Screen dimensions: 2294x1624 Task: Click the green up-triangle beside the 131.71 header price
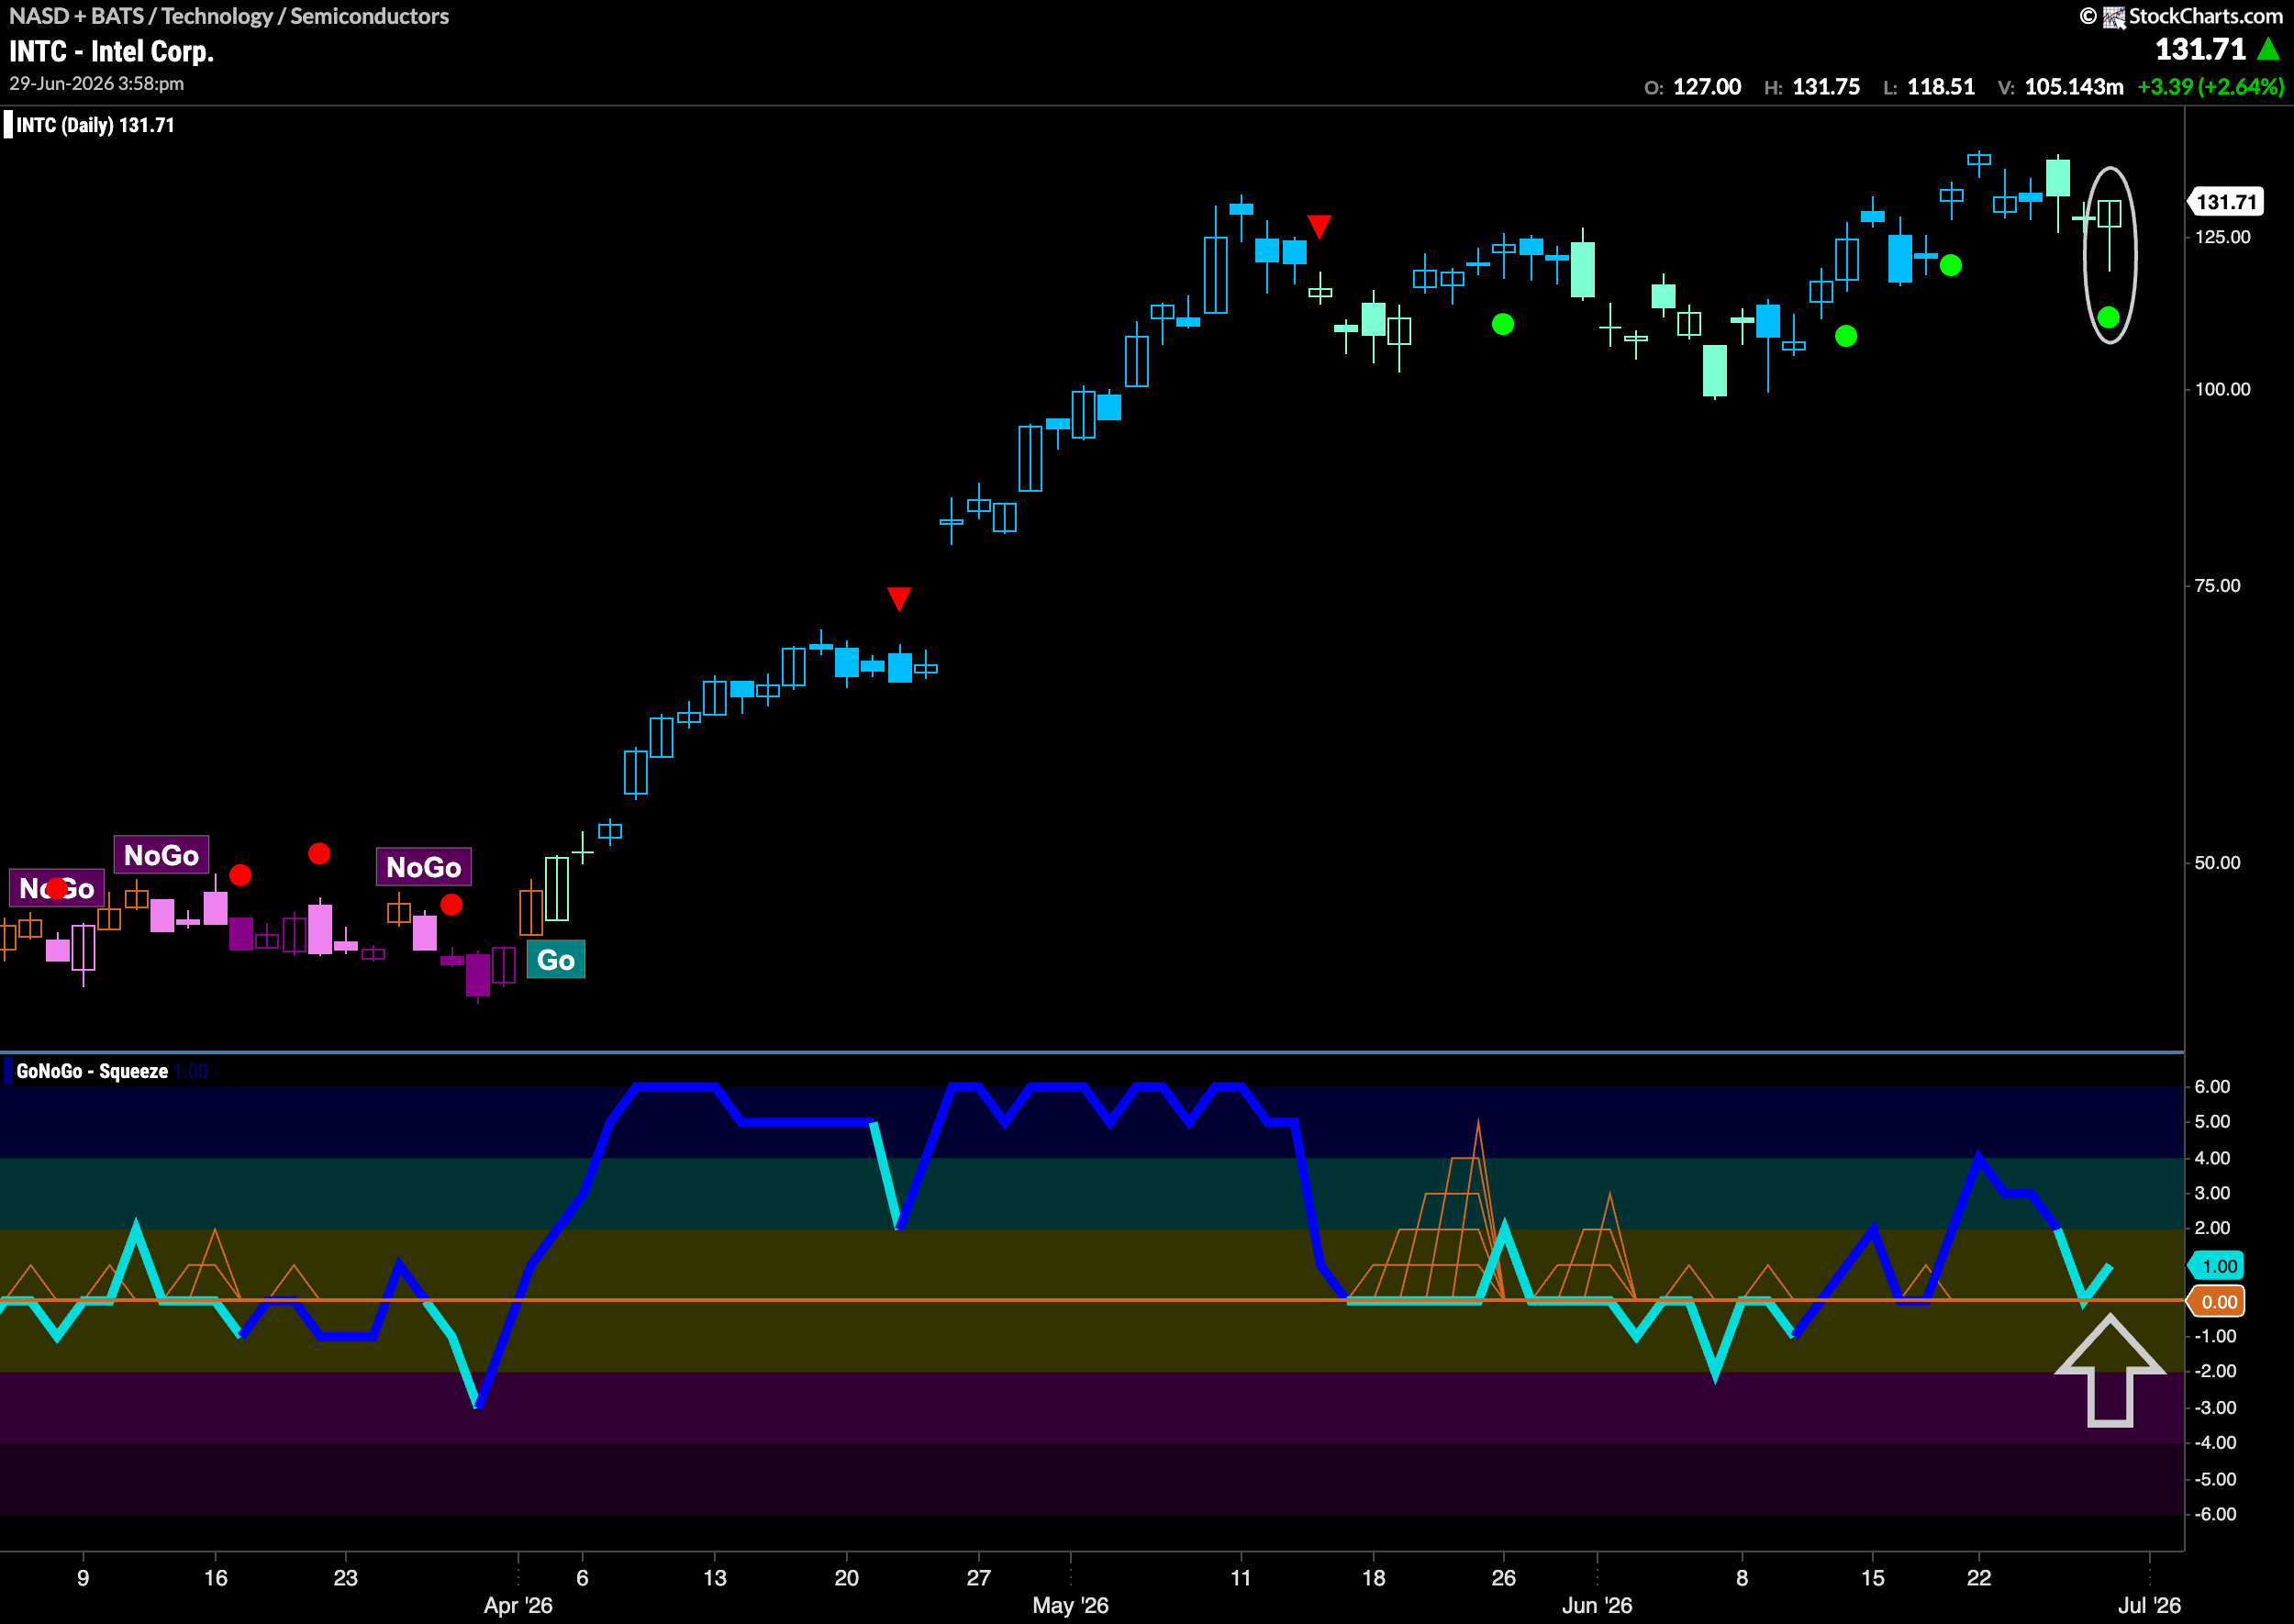coord(2268,48)
